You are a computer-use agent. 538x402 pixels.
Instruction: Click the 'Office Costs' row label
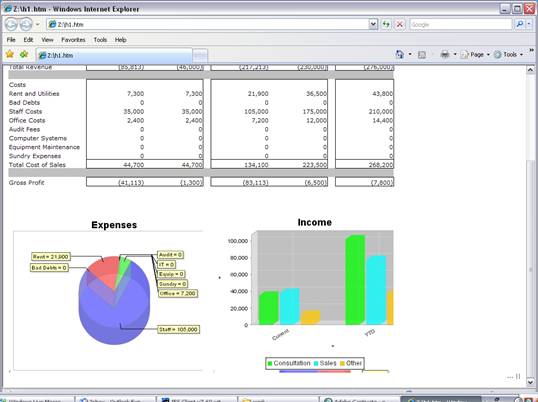pos(27,120)
